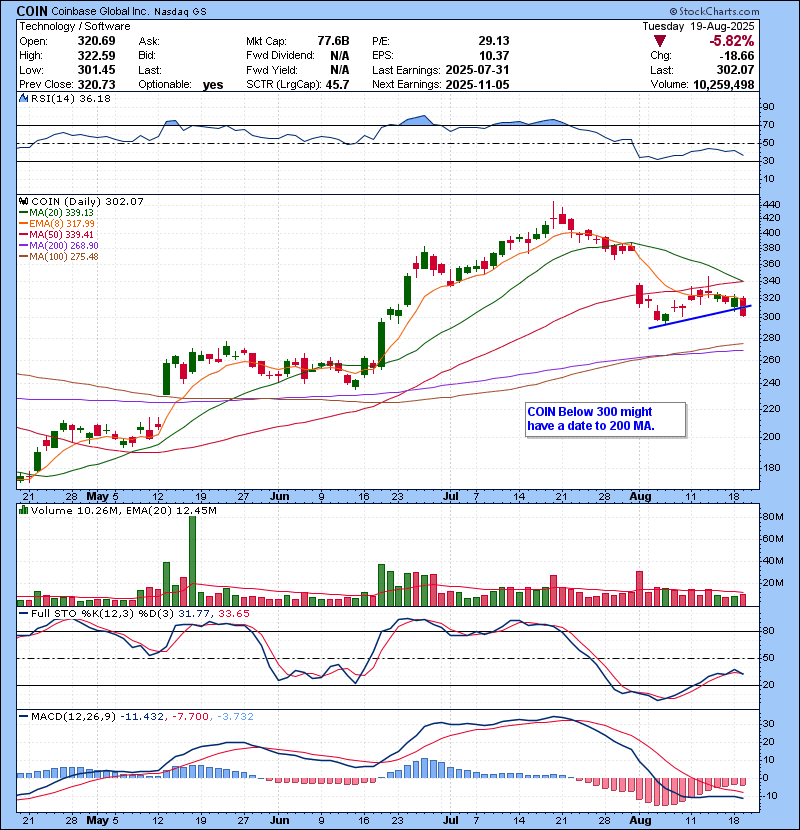The image size is (800, 830).
Task: Click the MACD histogram value -3.732
Action: click(235, 717)
